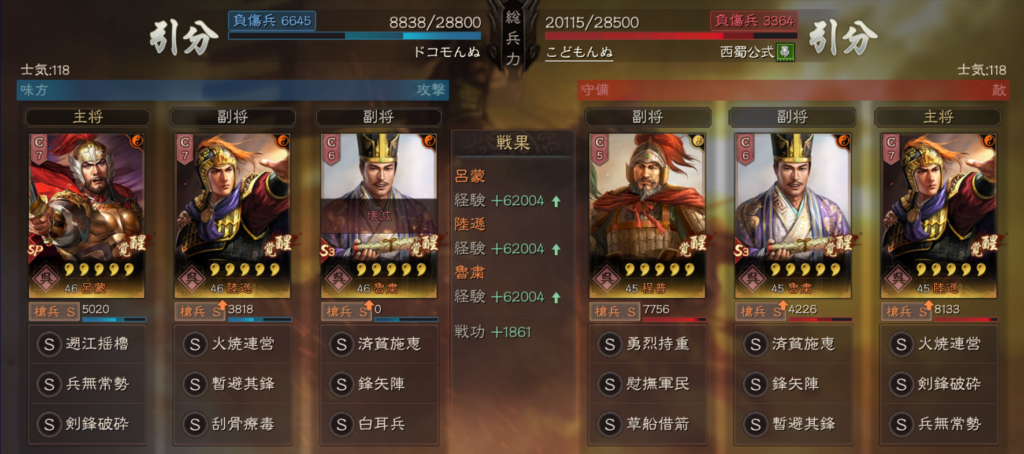Select the 味方 攻撃 blue header bar
The height and width of the screenshot is (454, 1024).
[x=233, y=91]
